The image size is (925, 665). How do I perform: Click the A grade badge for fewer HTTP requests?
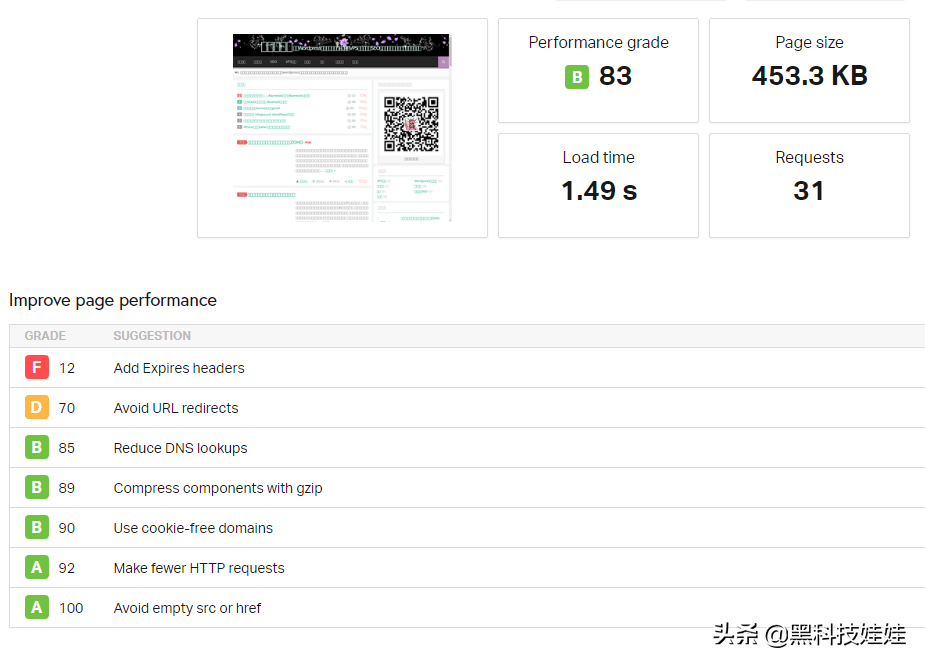37,568
